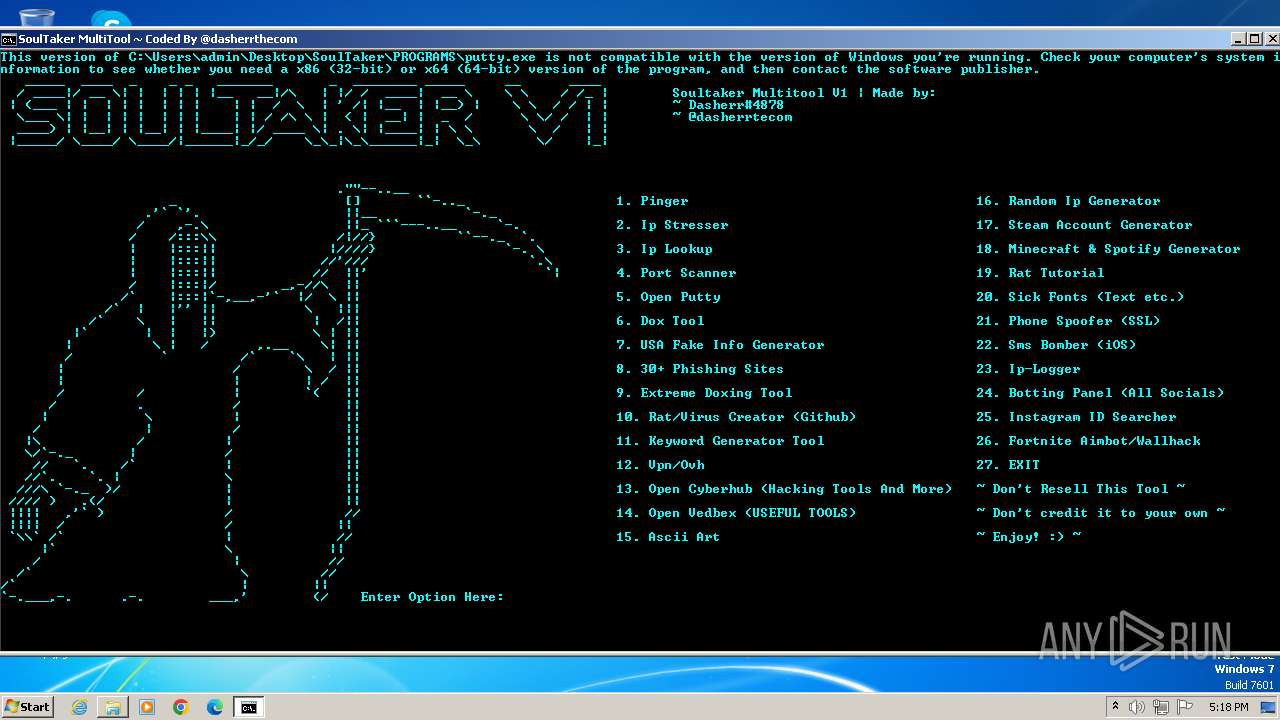Click the Skype desktop icon

click(110, 18)
